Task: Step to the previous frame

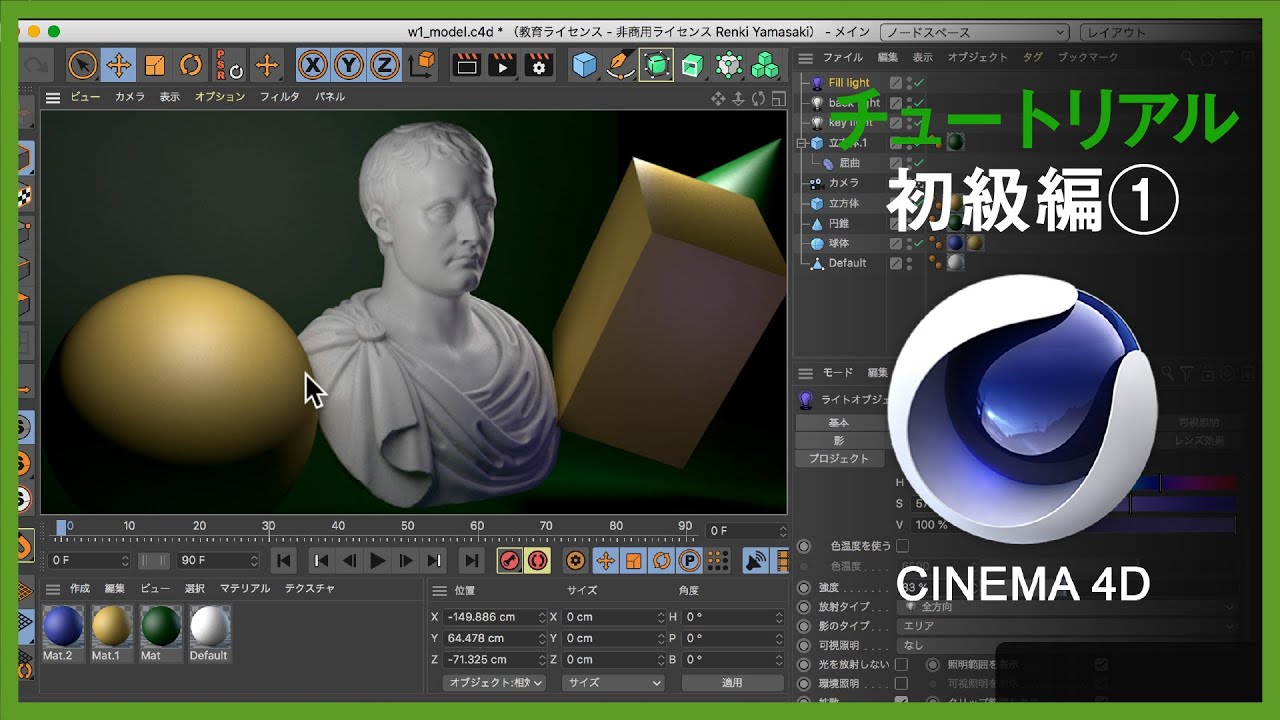Action: point(349,561)
